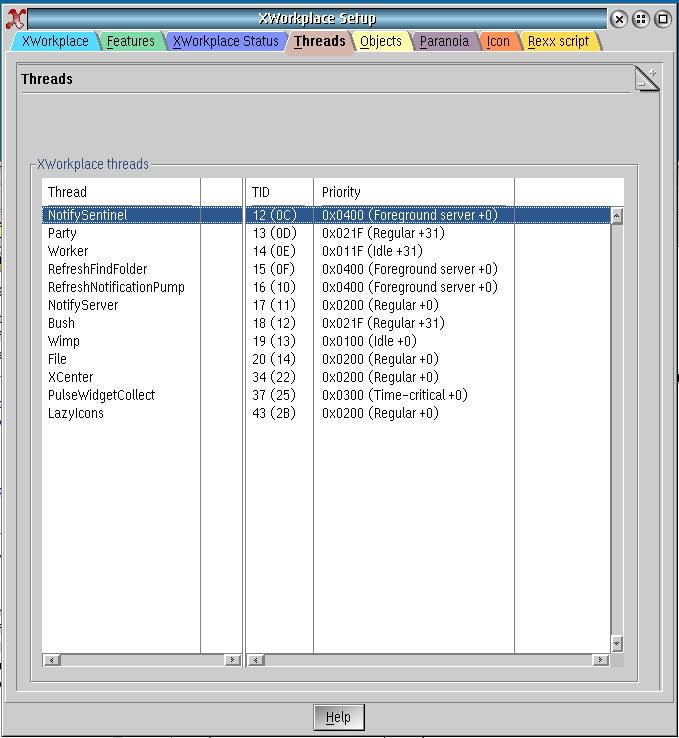Viewport: 679px width, 738px height.
Task: Select the XCenter thread
Action: click(71, 377)
